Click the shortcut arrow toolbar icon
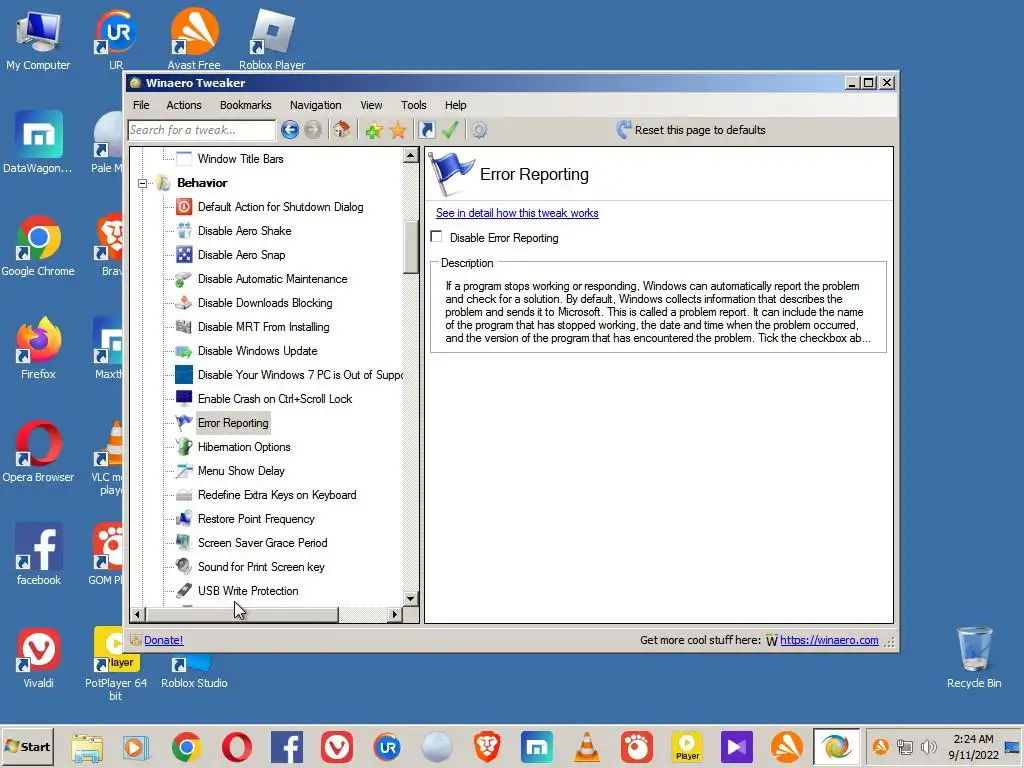 426,130
